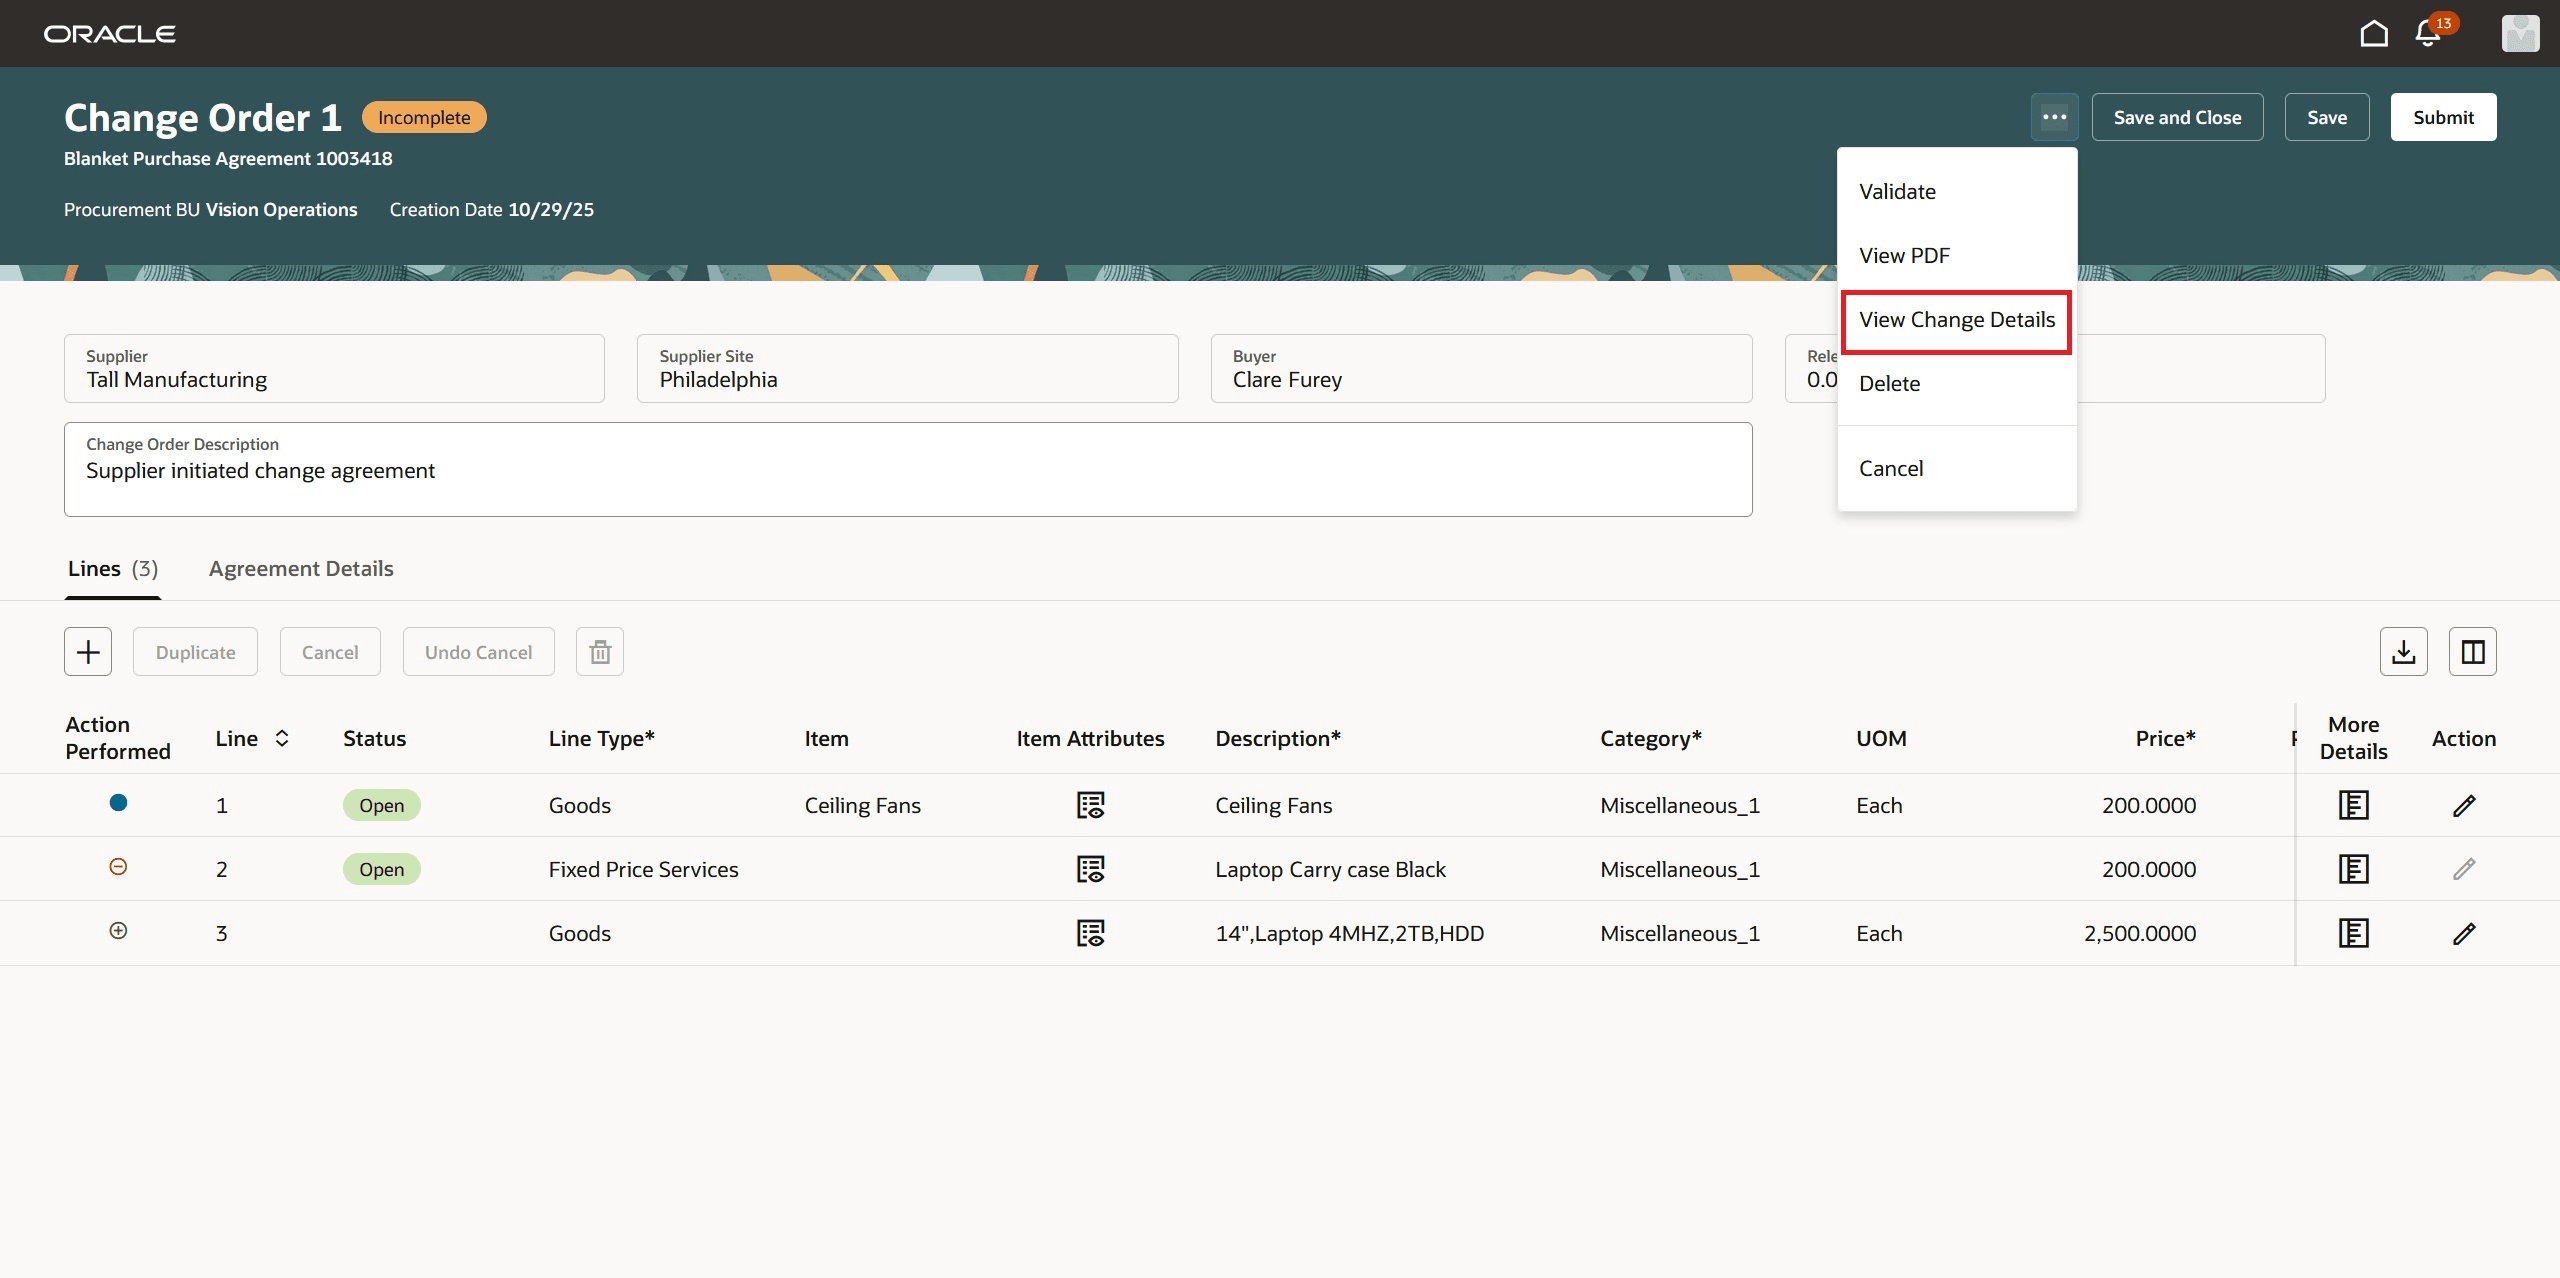Export lines using the download icon
This screenshot has width=2560, height=1278.
[x=2404, y=651]
